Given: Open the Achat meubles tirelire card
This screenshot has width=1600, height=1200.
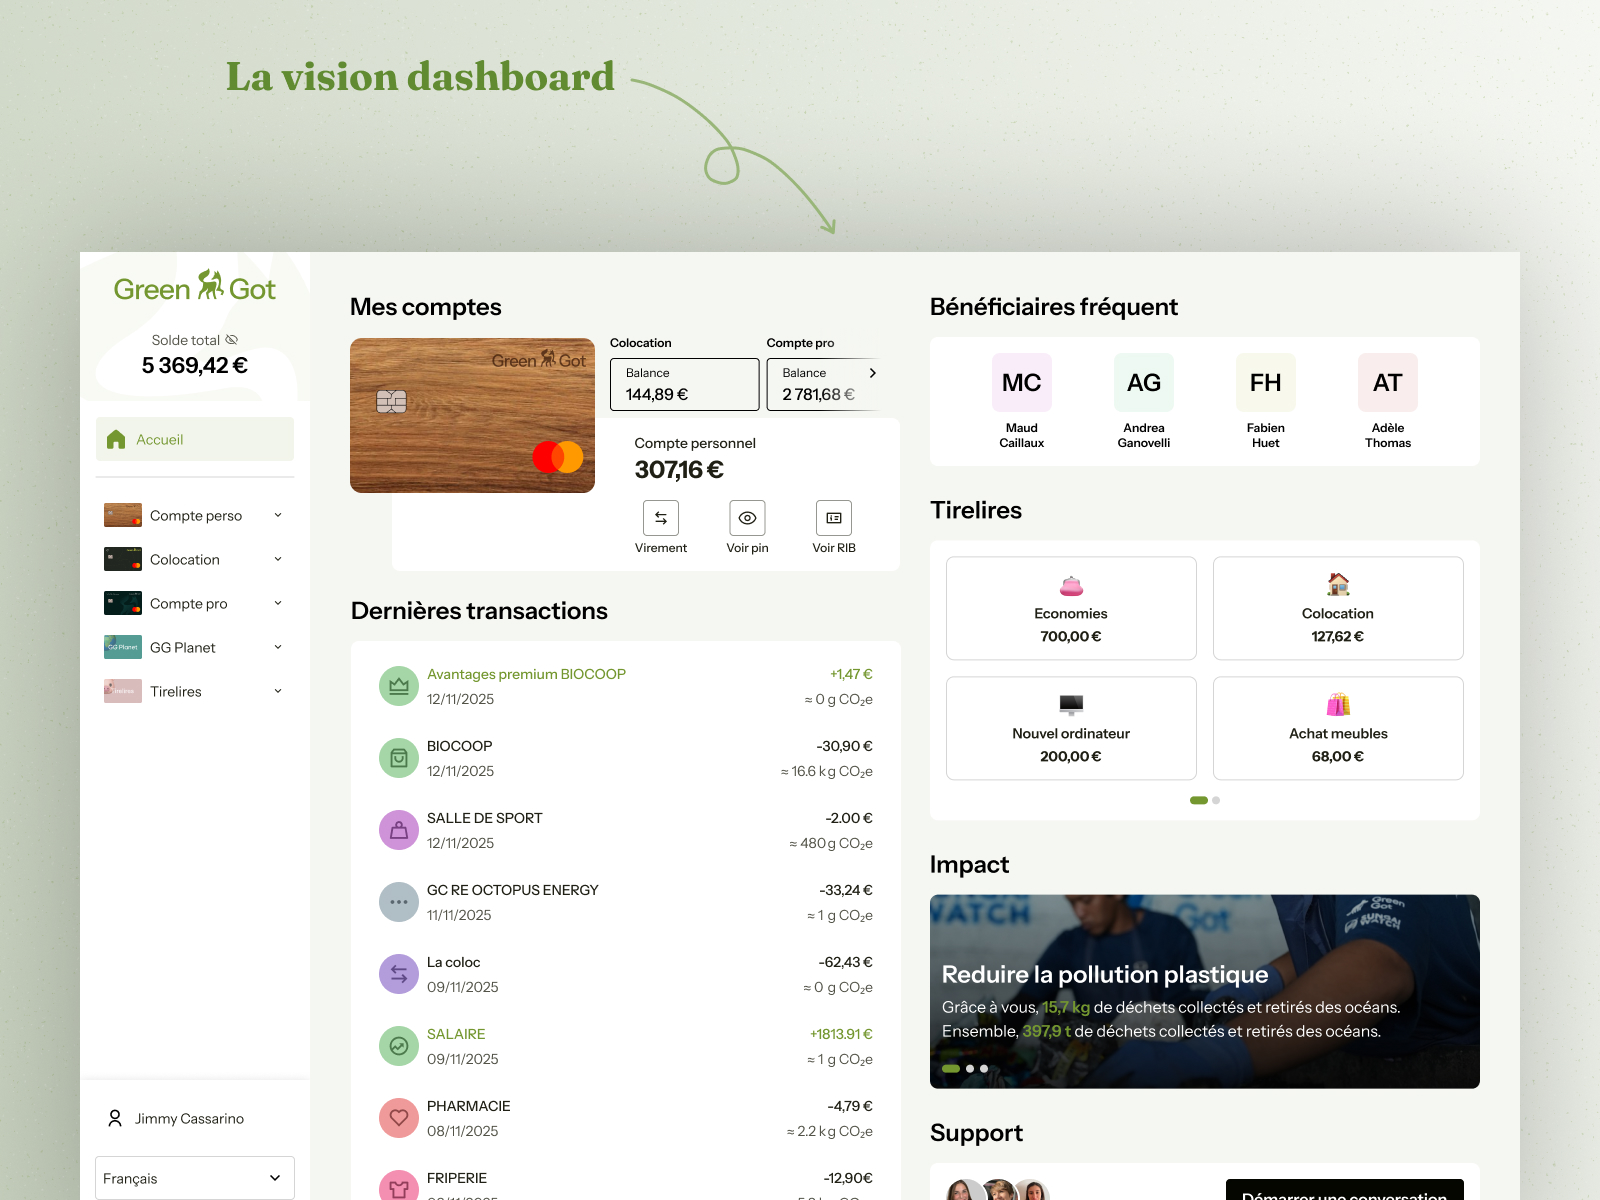Looking at the screenshot, I should pos(1338,728).
